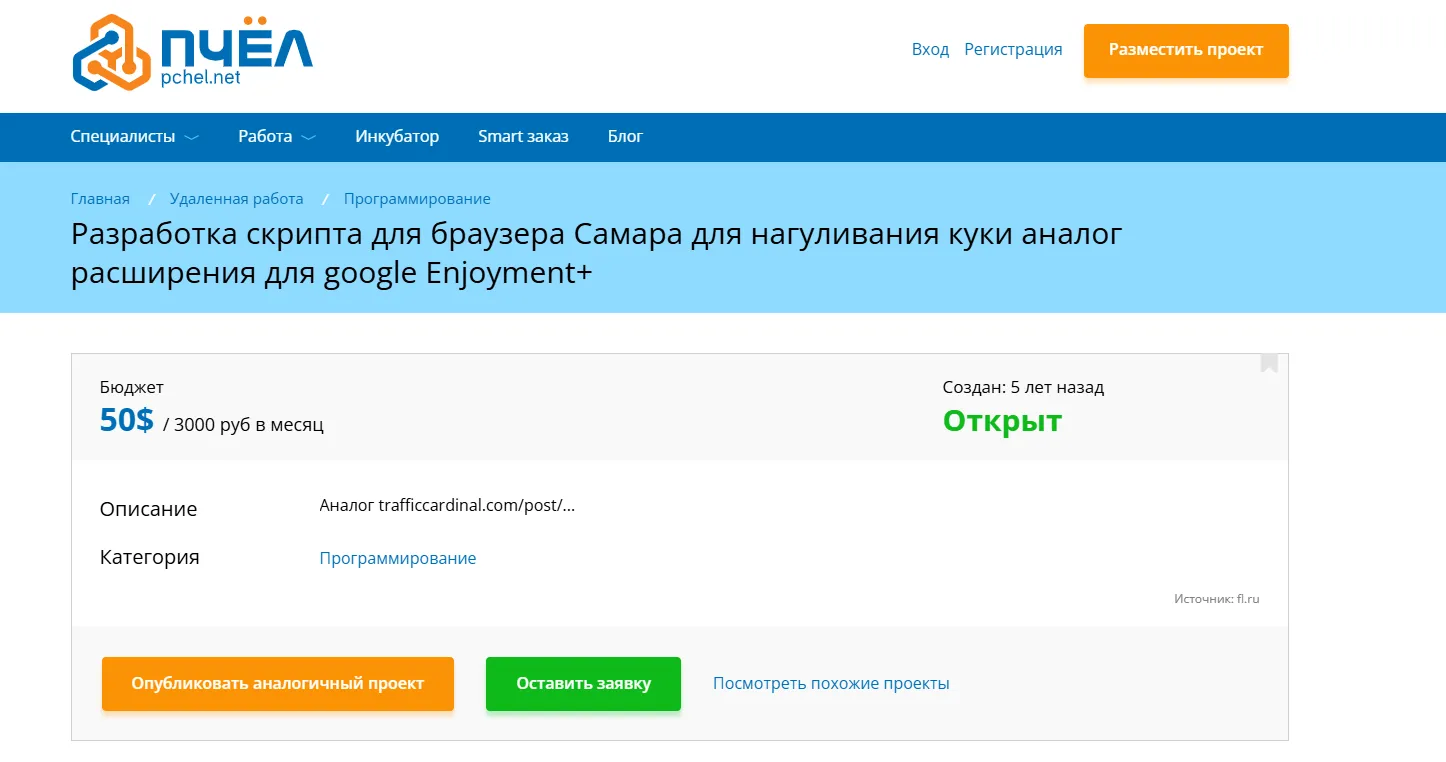
Task: Bookmark the project with the flag icon
Action: pos(1269,362)
